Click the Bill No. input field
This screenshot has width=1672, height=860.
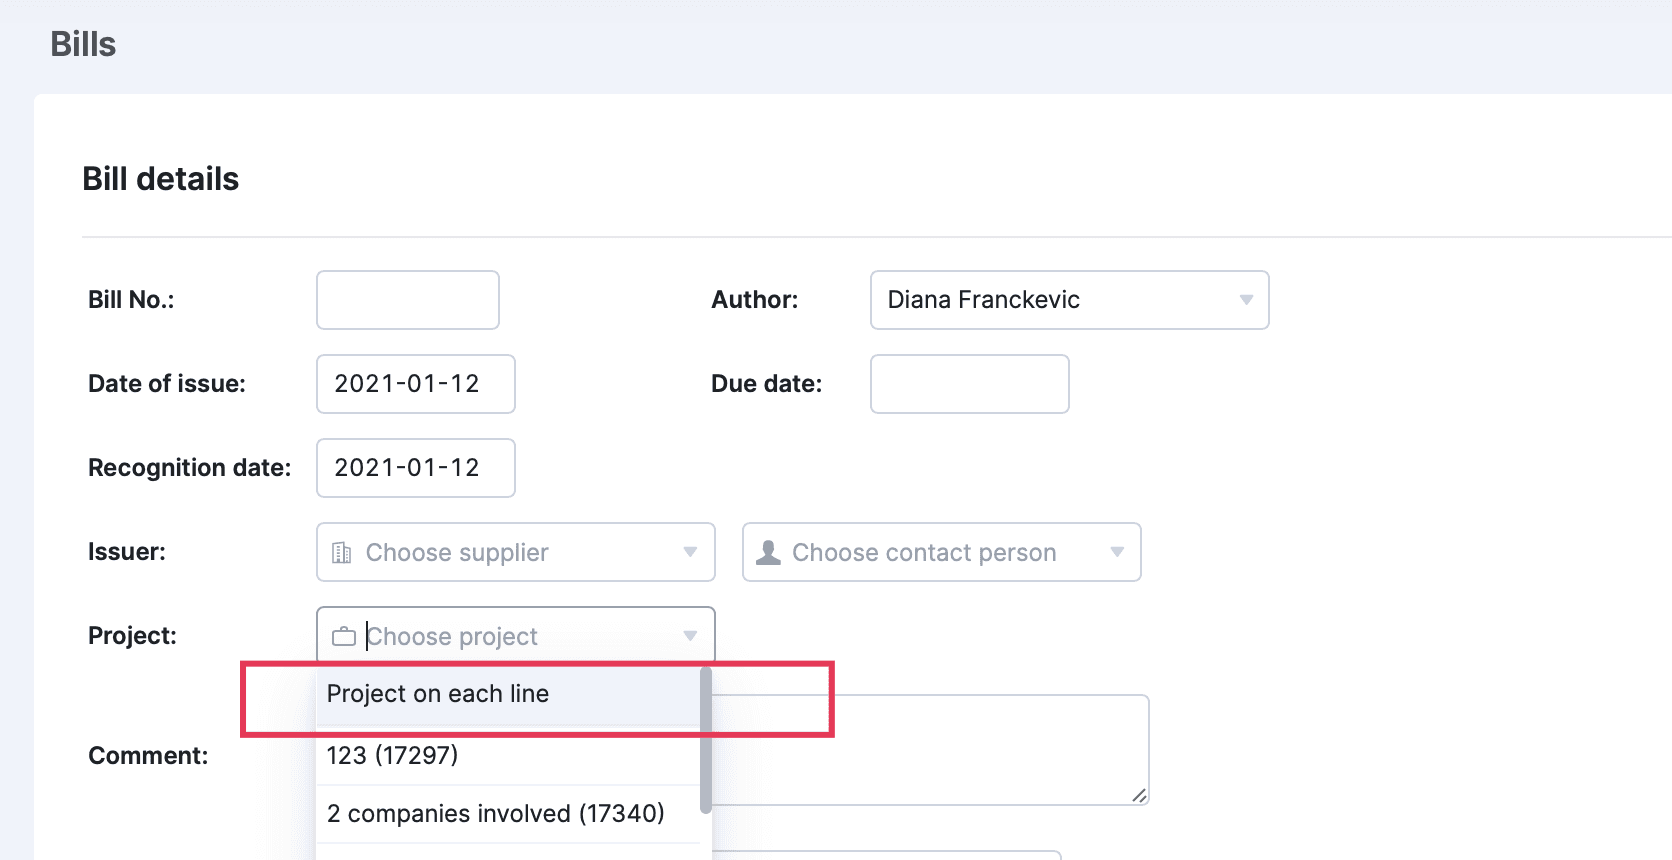tap(408, 300)
